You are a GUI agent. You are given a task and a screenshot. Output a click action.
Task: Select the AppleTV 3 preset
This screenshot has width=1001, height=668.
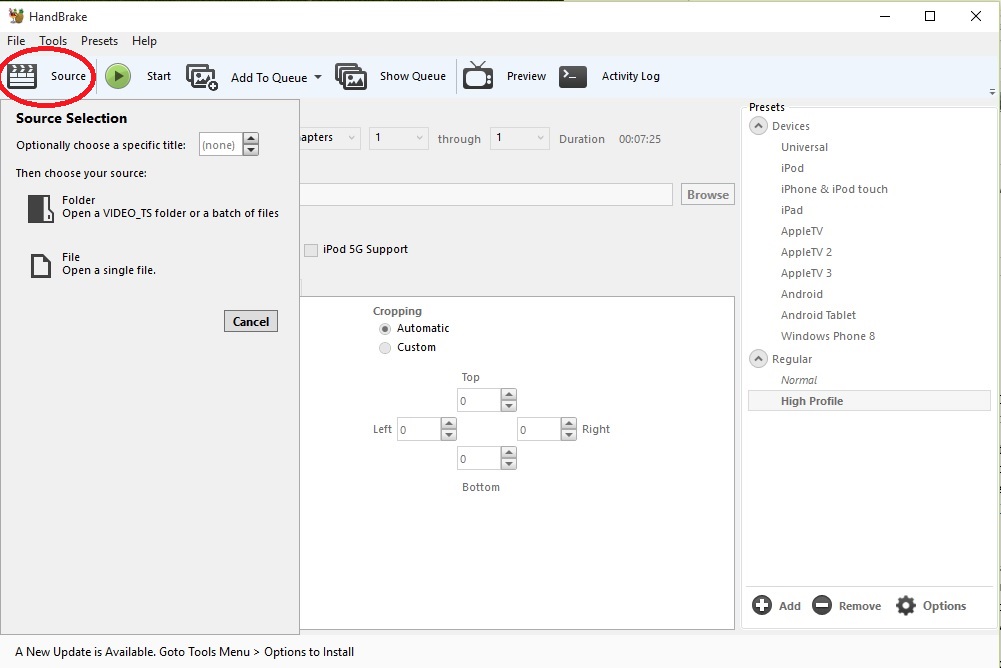[x=806, y=273]
